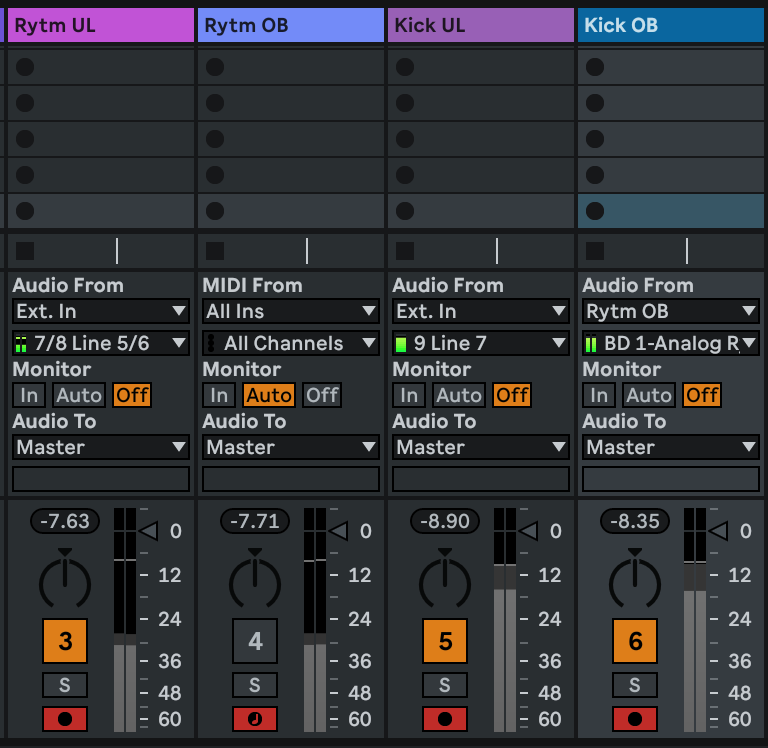Click the Kick UL volume fader handle
Viewport: 768px width, 748px height.
(528, 531)
